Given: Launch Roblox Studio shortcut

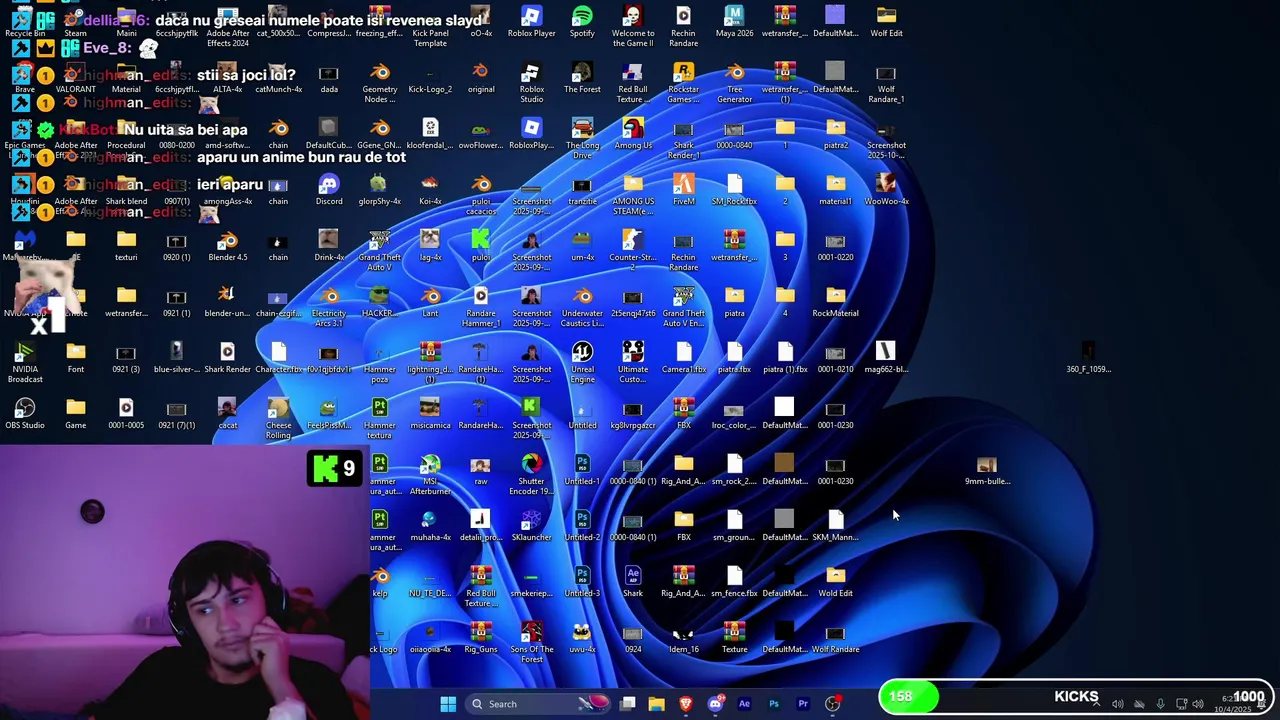Looking at the screenshot, I should point(531,82).
